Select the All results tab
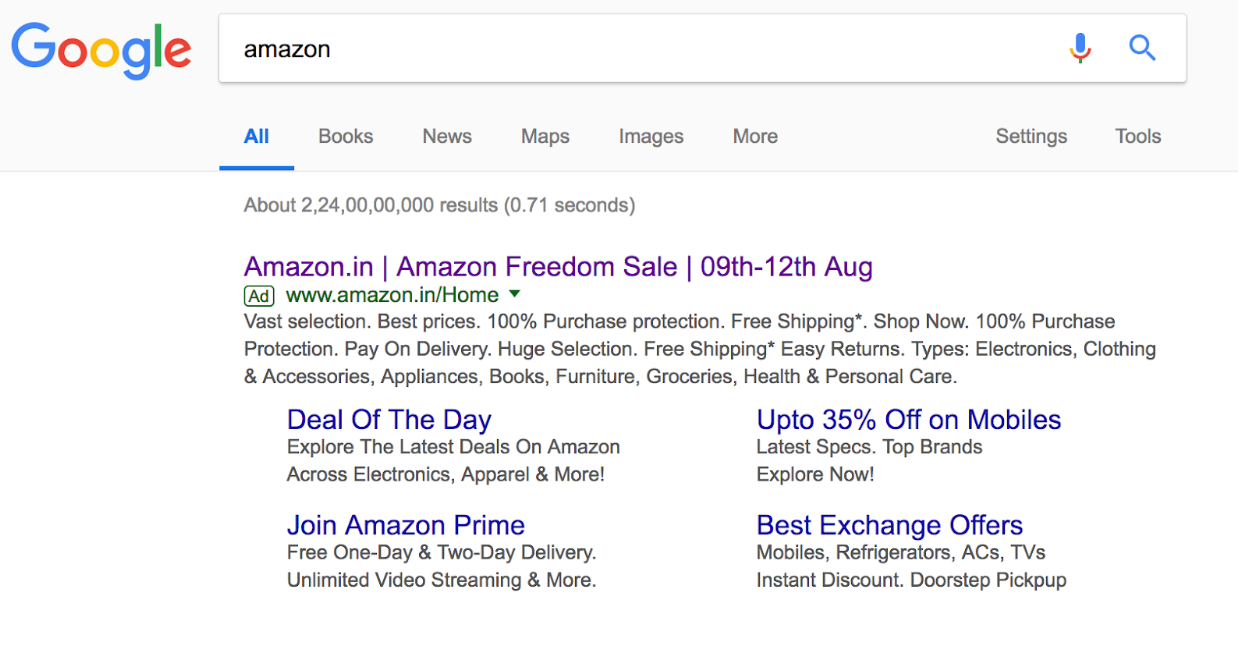1242x656 pixels. tap(256, 136)
